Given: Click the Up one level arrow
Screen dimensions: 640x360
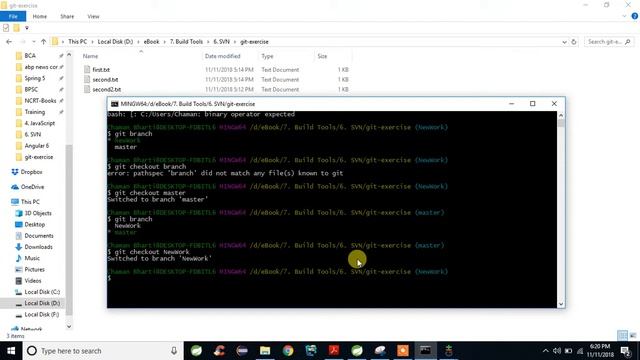Looking at the screenshot, I should 43,42.
